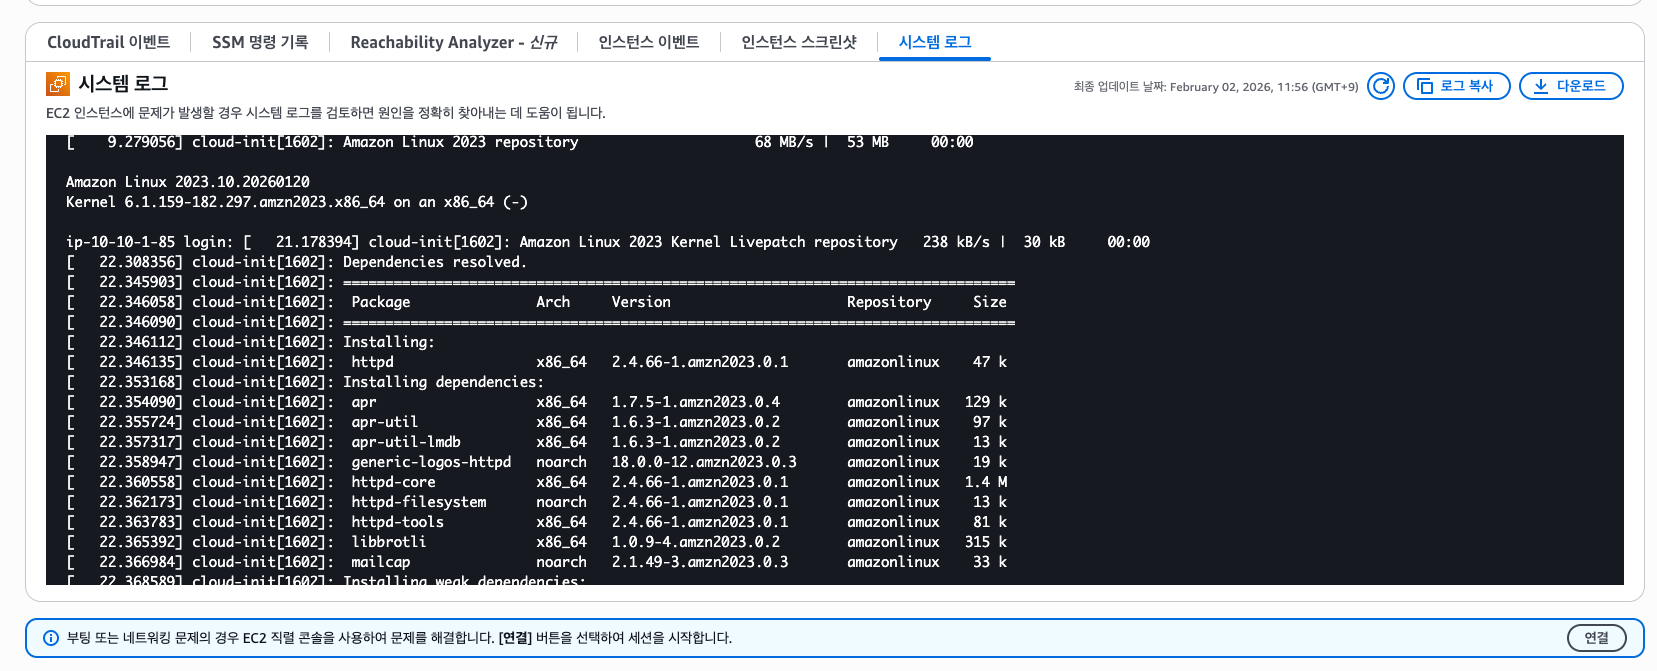Click version 2.1.49-3.amzn2023.0.3
Viewport: 1657px width, 671px height.
click(x=700, y=562)
